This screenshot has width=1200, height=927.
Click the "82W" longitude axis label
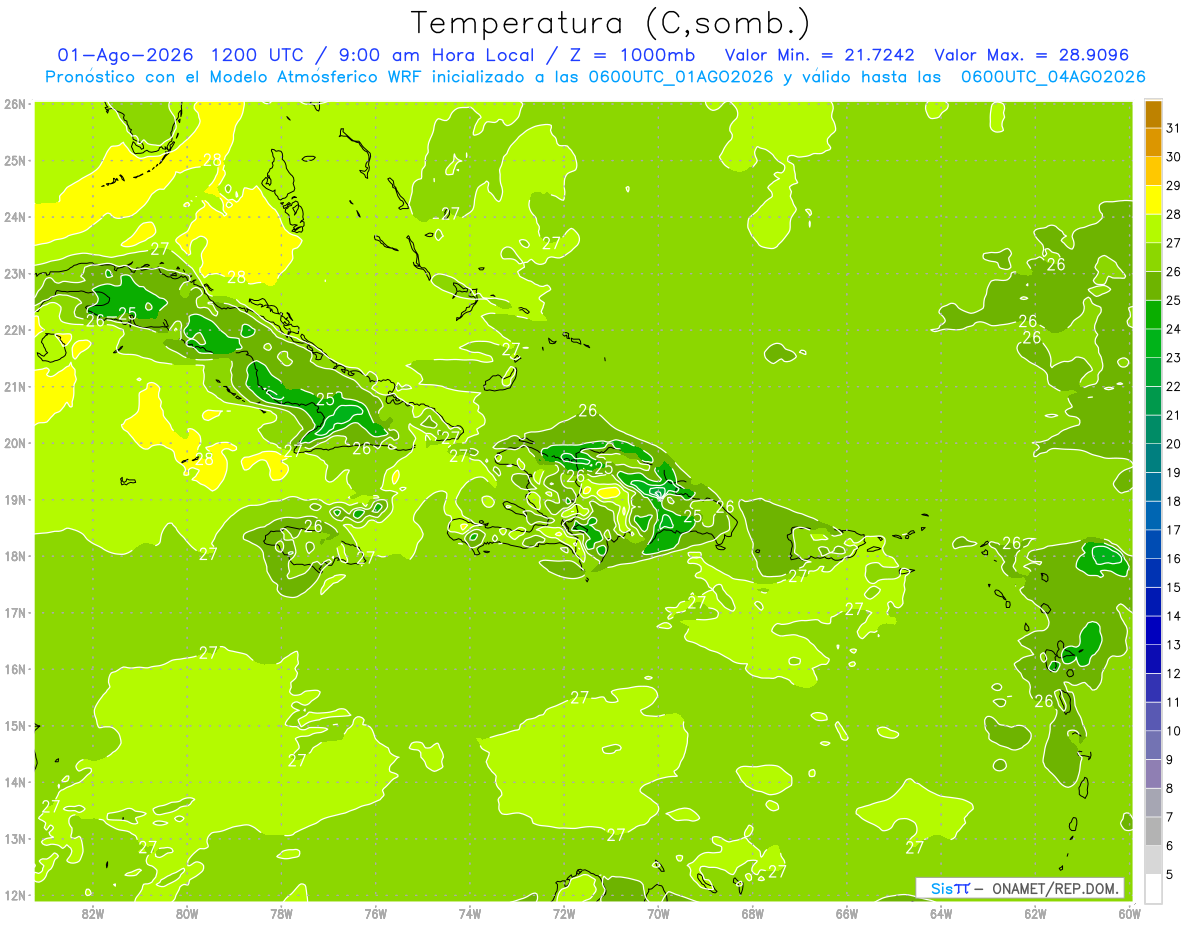(93, 914)
